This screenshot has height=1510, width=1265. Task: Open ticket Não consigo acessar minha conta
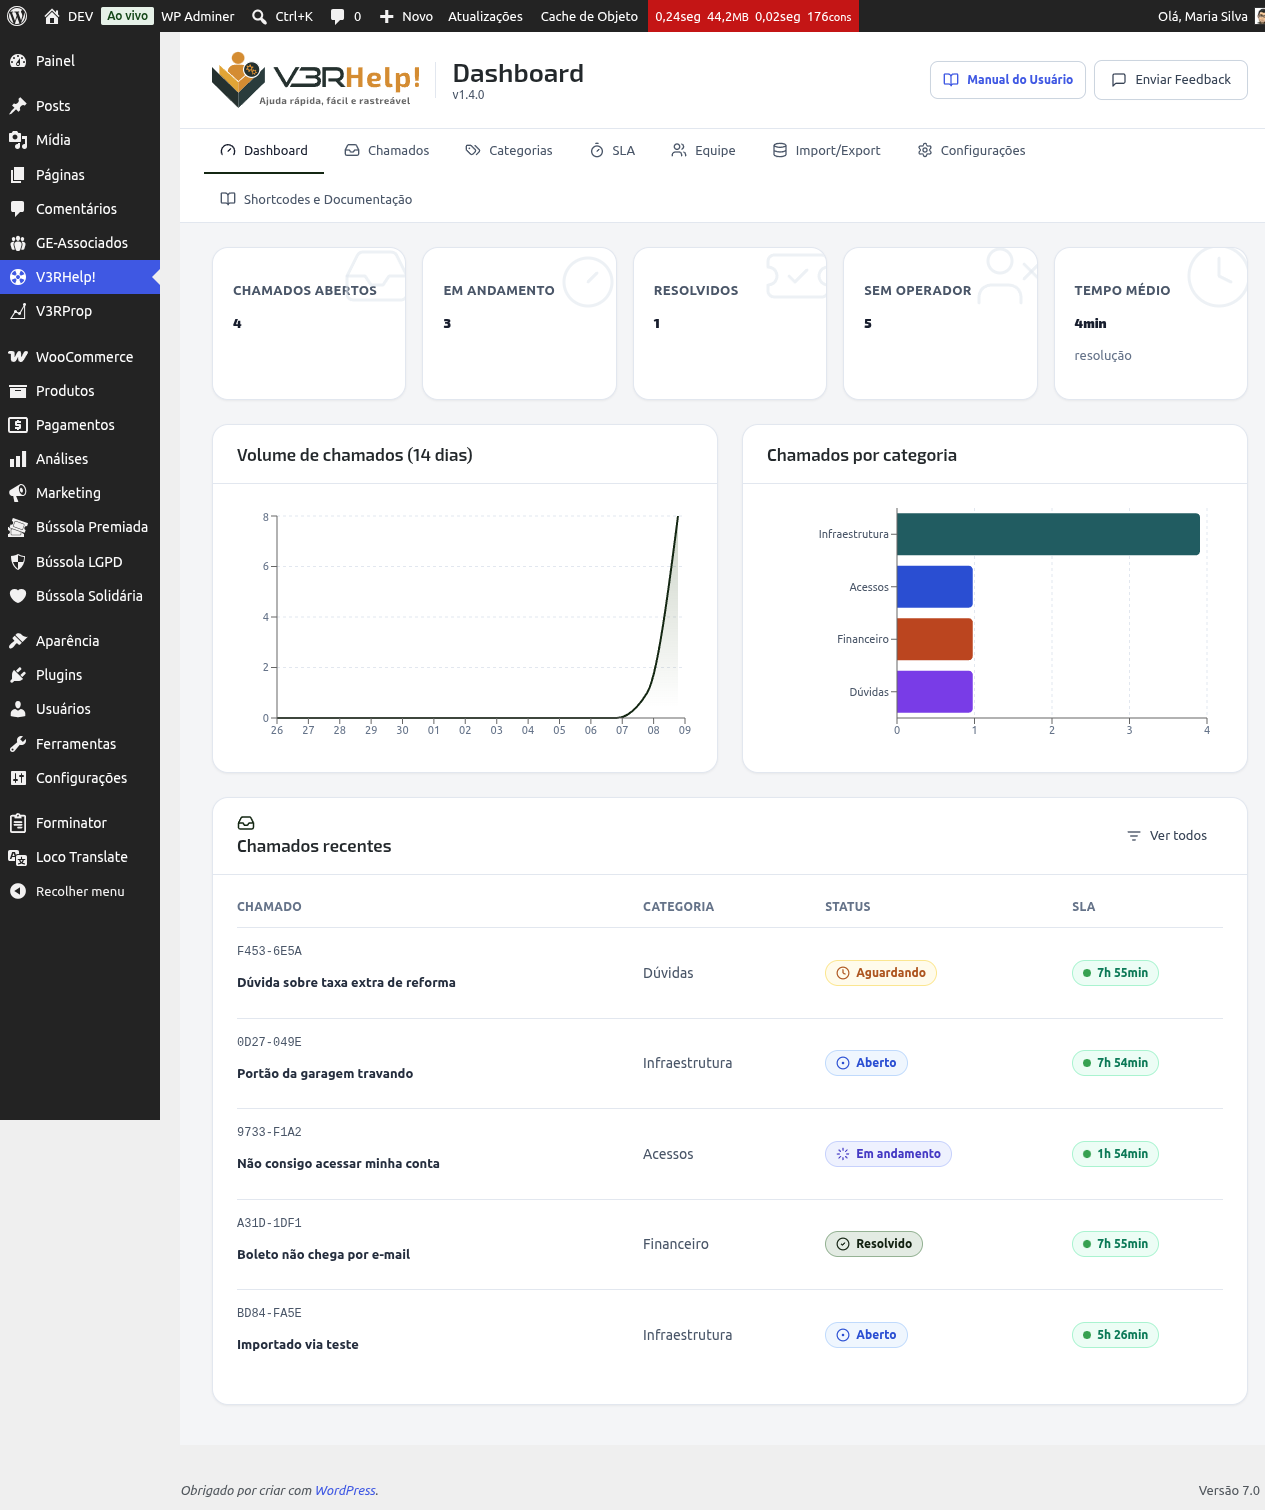[x=338, y=1164]
